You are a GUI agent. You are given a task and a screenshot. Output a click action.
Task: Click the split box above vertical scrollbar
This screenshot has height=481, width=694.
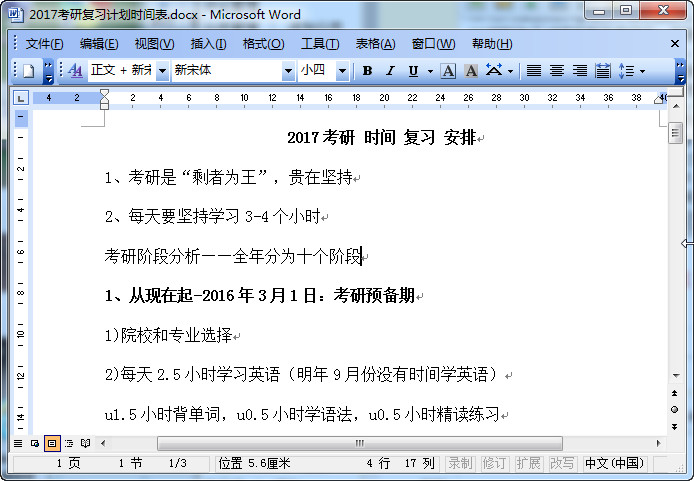(x=675, y=92)
